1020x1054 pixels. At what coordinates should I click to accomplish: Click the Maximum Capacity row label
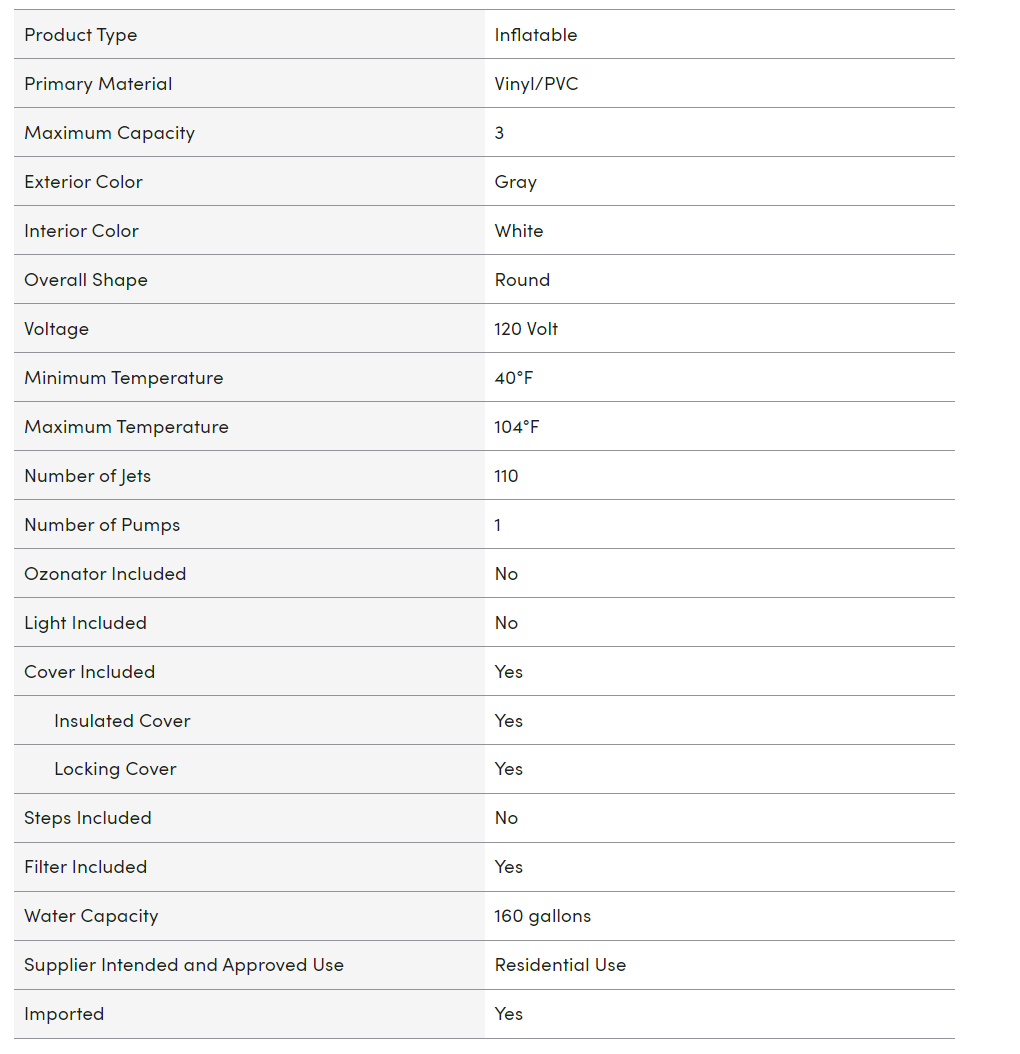point(110,133)
